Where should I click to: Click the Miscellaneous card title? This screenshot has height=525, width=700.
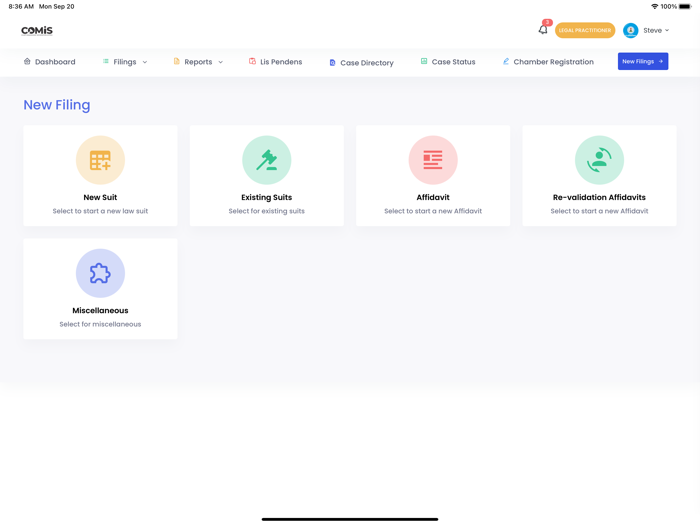[x=100, y=311]
